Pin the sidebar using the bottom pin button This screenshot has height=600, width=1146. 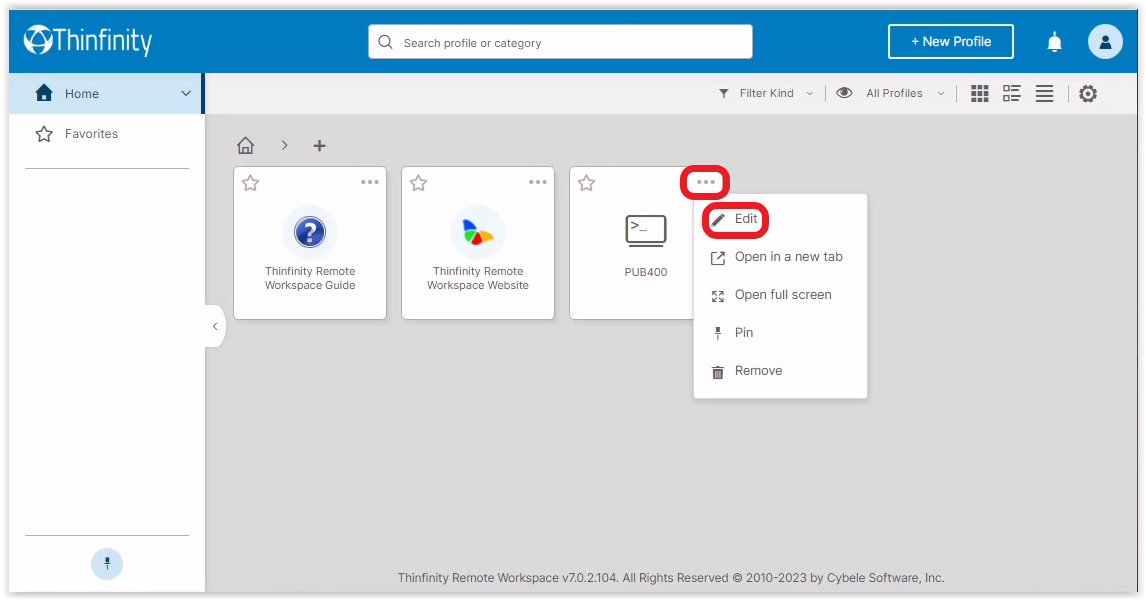[x=107, y=563]
